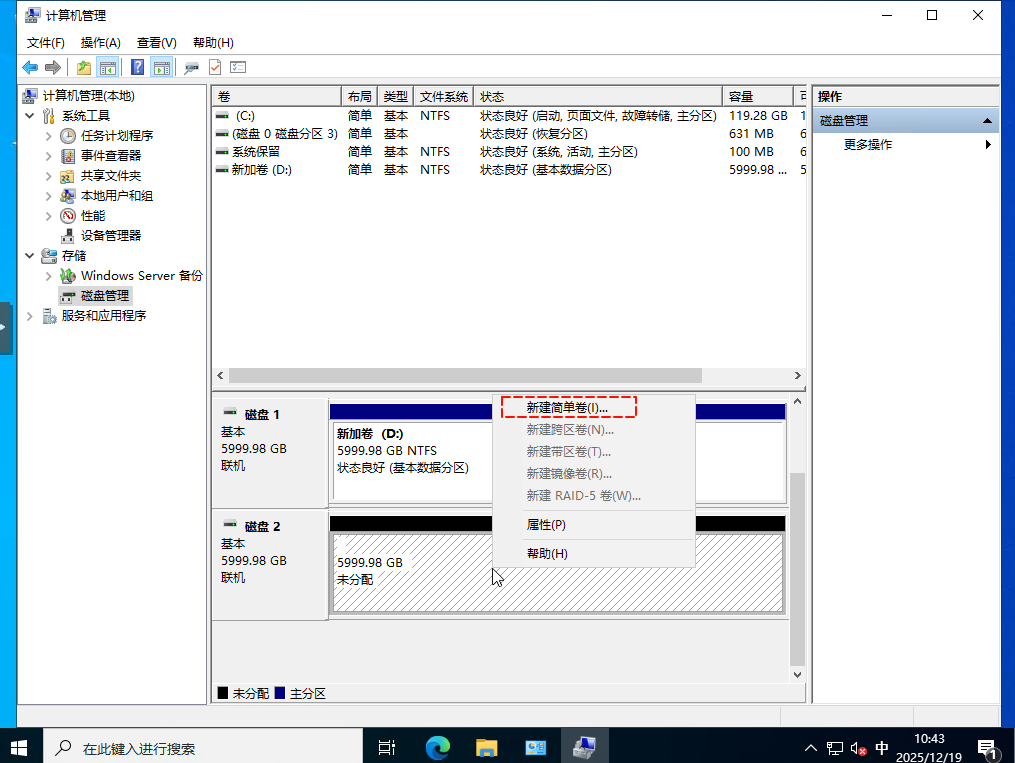Viewport: 1015px width, 763px height.
Task: Collapse the 系统工具 tree node
Action: point(29,116)
